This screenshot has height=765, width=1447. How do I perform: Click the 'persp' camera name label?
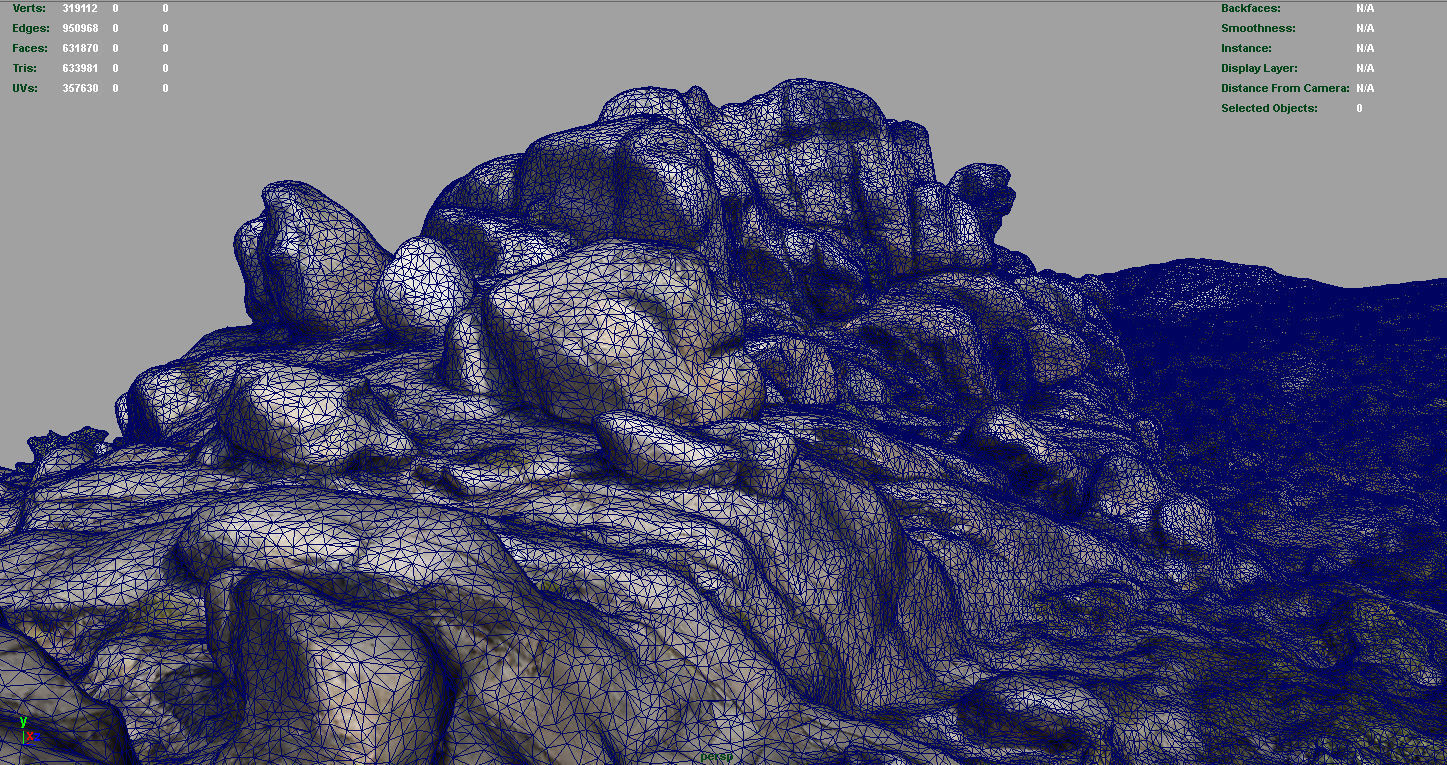(x=716, y=757)
